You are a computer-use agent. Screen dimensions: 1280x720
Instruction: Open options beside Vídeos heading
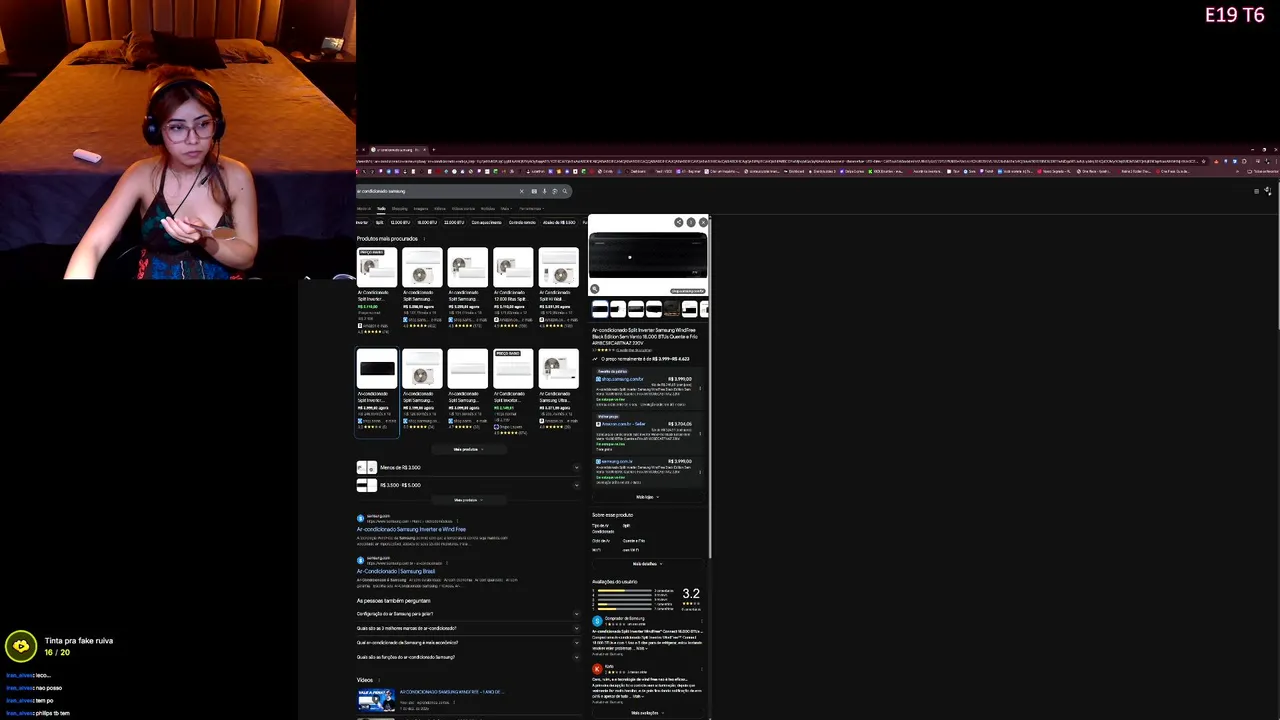click(x=379, y=680)
